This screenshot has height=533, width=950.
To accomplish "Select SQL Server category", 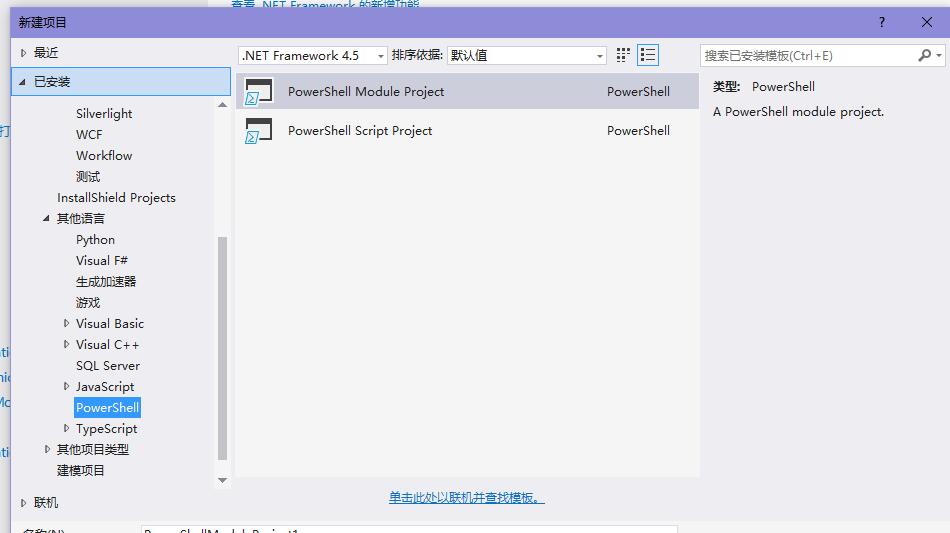I will [108, 366].
